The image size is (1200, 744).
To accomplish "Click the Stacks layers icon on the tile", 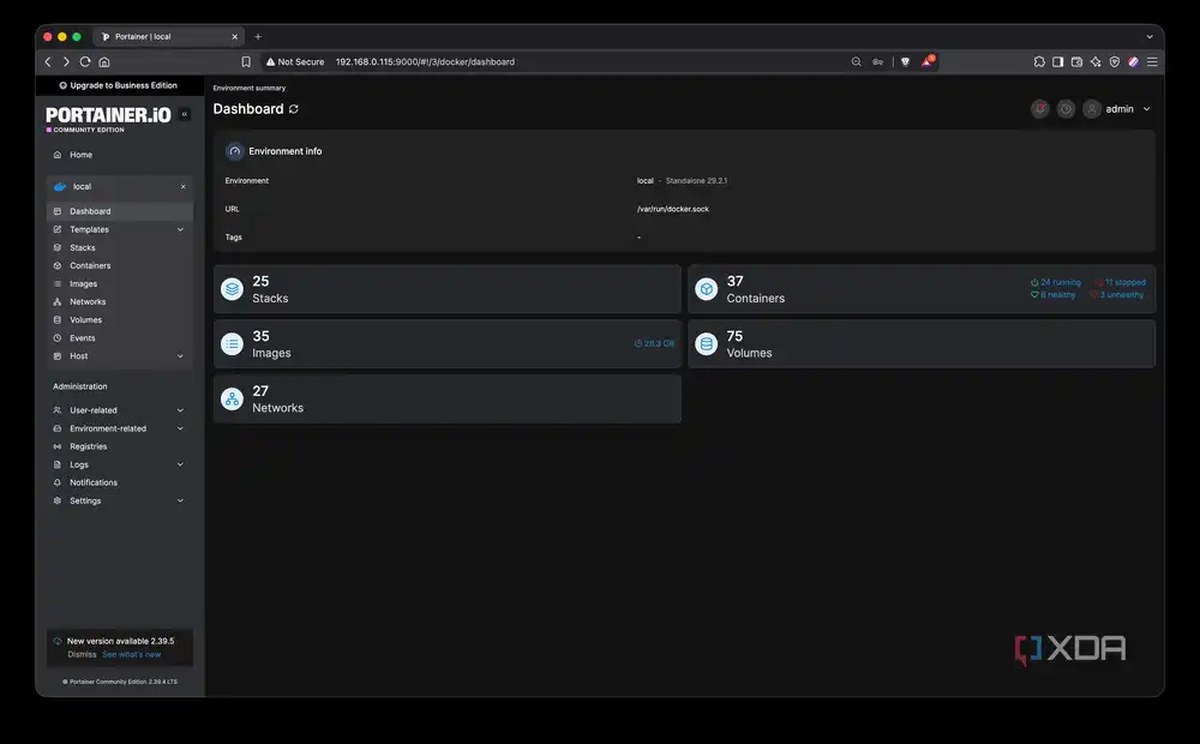I will 232,290.
